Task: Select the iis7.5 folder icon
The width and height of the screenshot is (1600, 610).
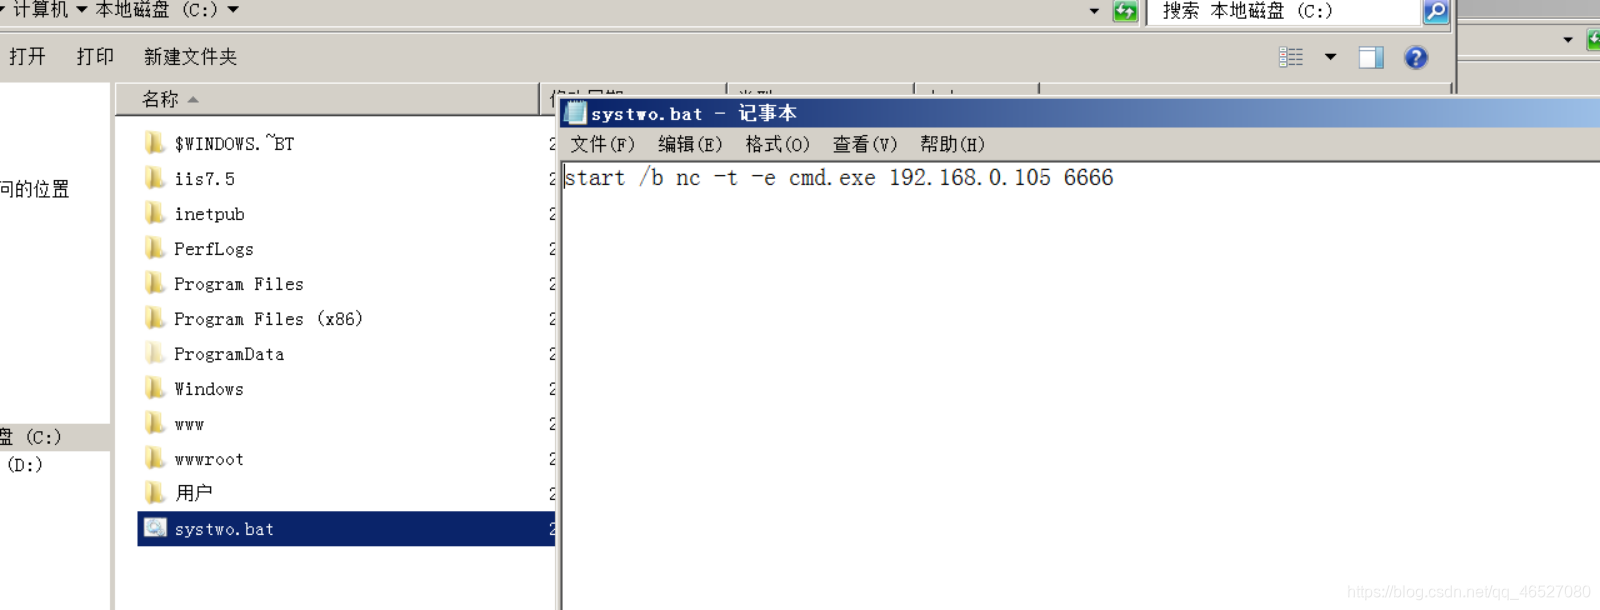Action: [154, 178]
